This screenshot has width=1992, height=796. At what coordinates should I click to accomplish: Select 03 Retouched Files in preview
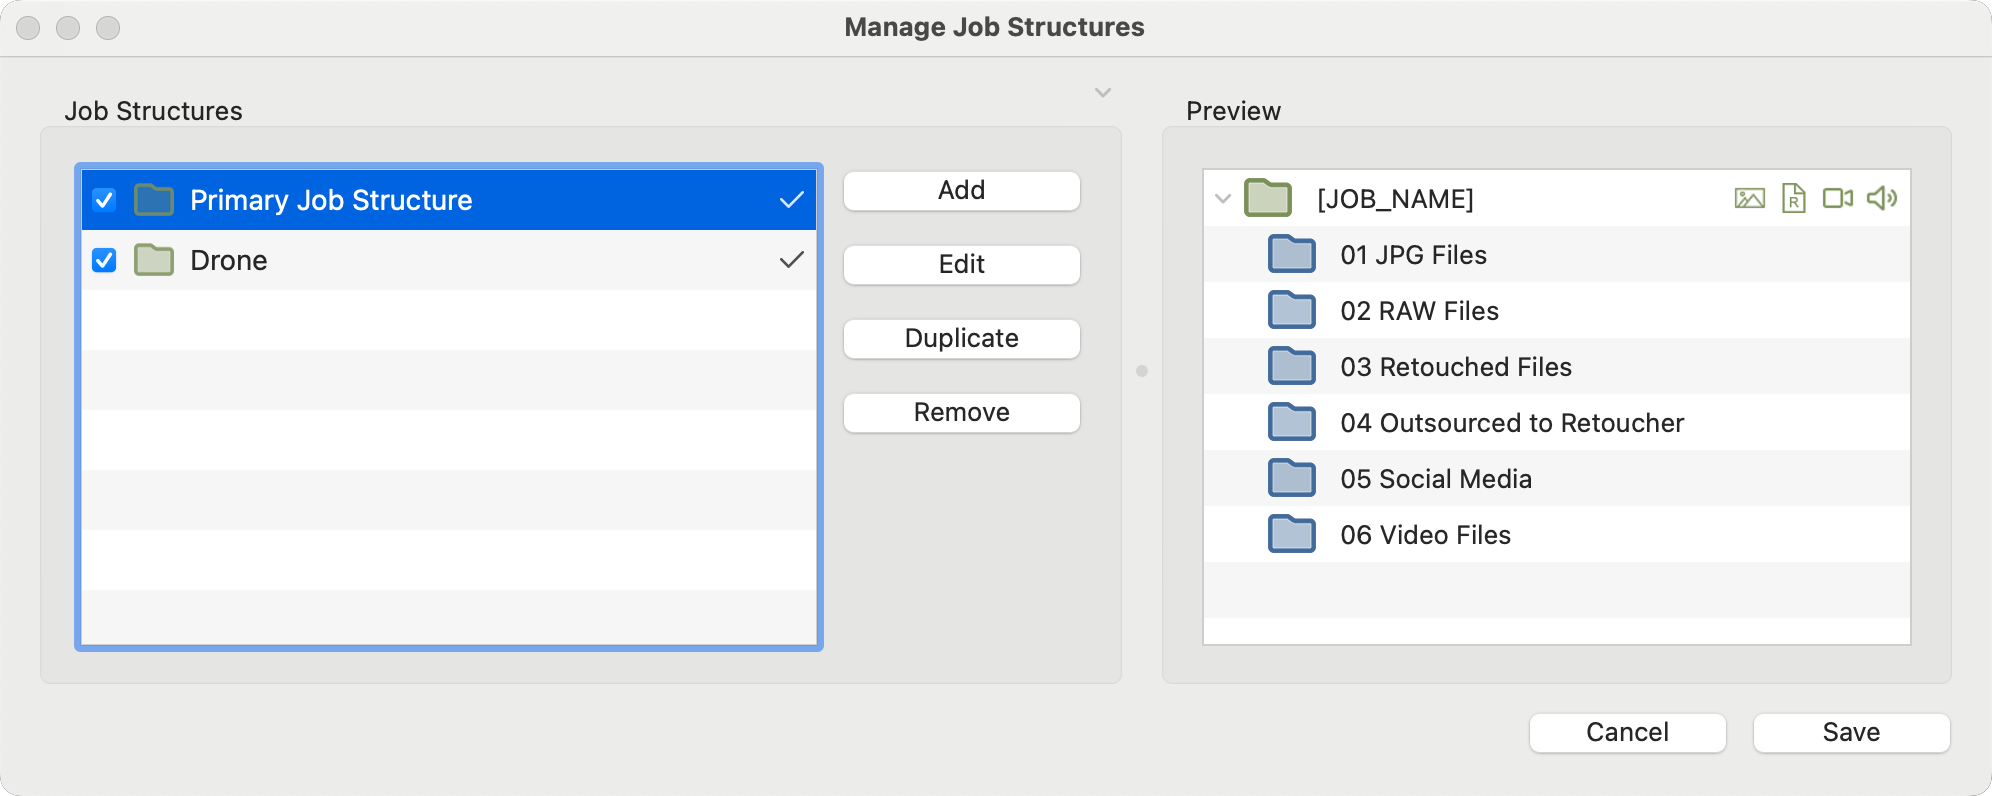(1455, 367)
